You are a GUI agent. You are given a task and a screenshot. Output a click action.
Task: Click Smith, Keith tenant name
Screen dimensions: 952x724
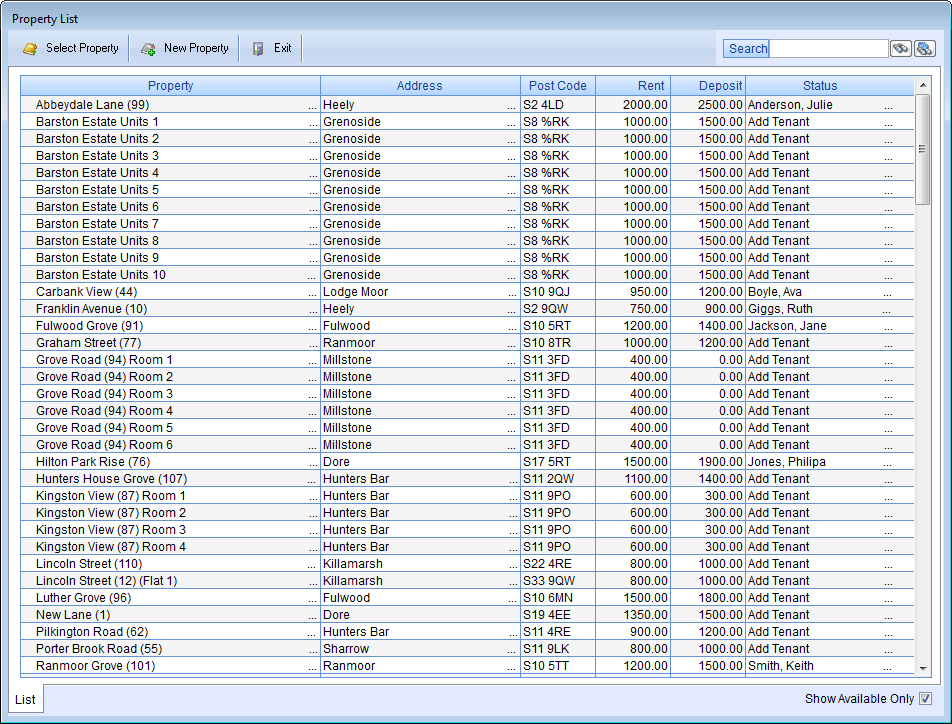pos(781,666)
